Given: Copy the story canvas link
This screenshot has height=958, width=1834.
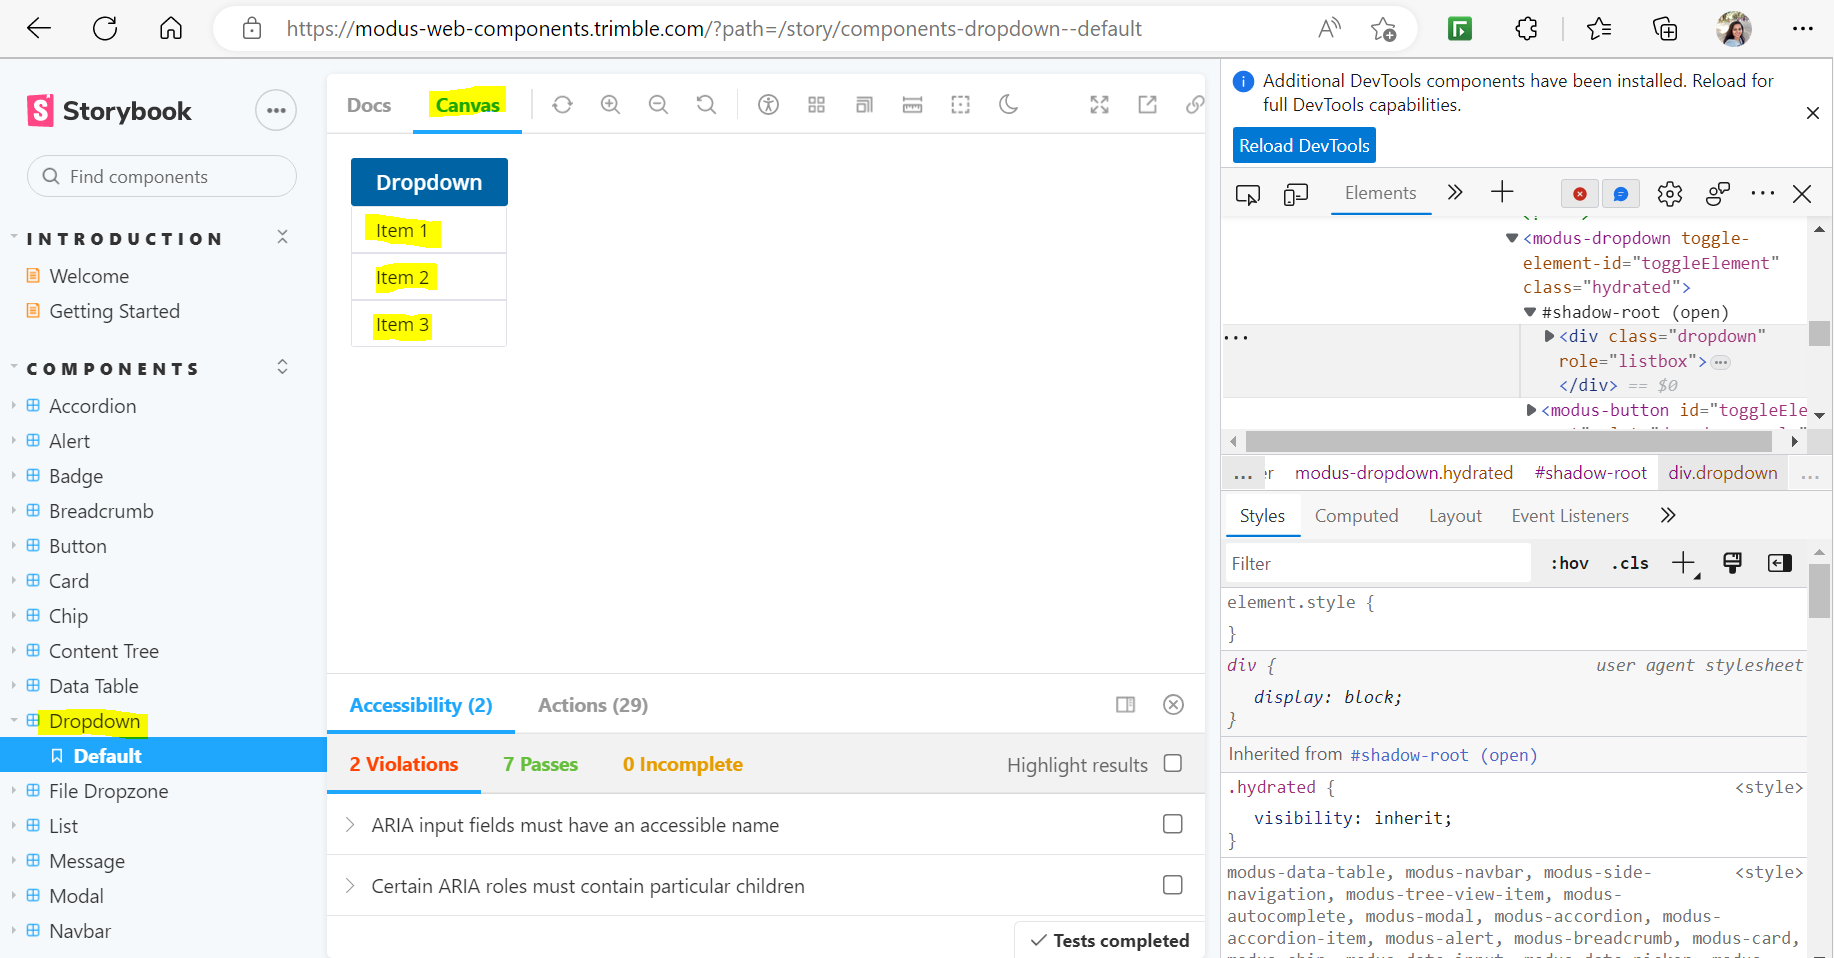Looking at the screenshot, I should [x=1195, y=104].
